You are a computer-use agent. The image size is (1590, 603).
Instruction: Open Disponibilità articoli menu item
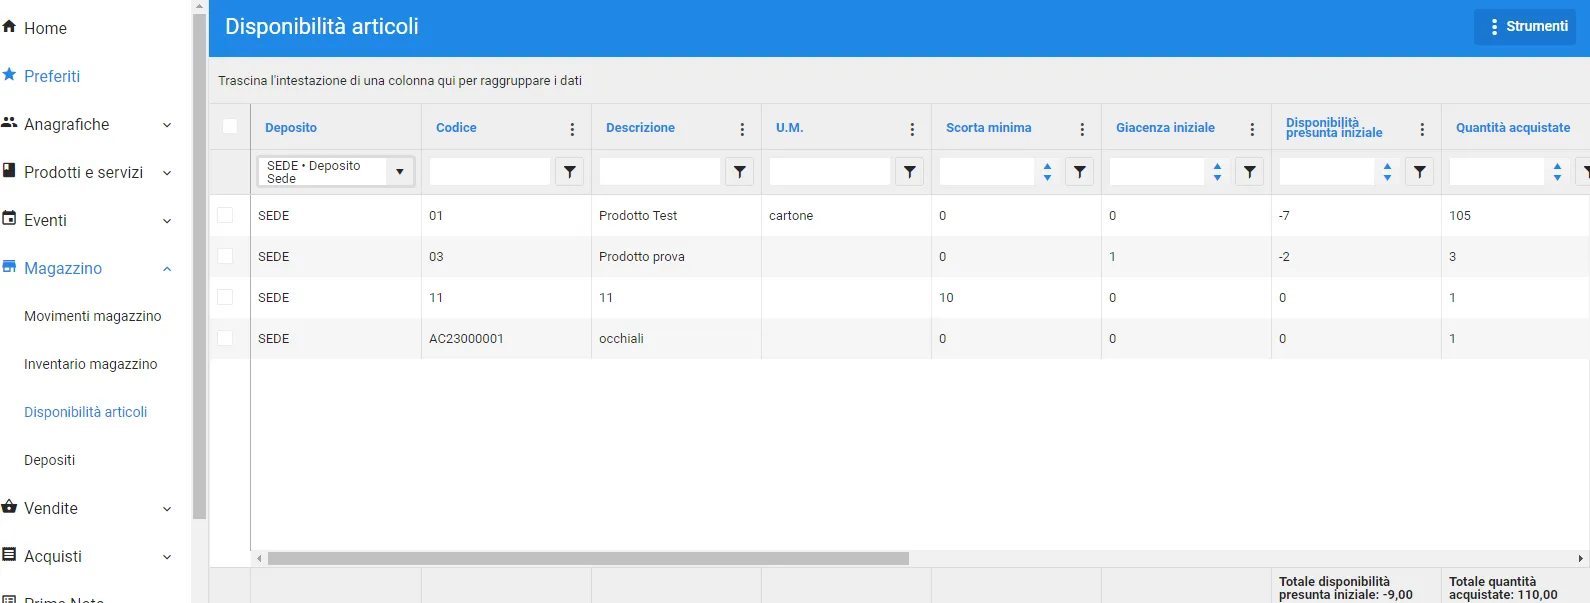click(x=85, y=412)
